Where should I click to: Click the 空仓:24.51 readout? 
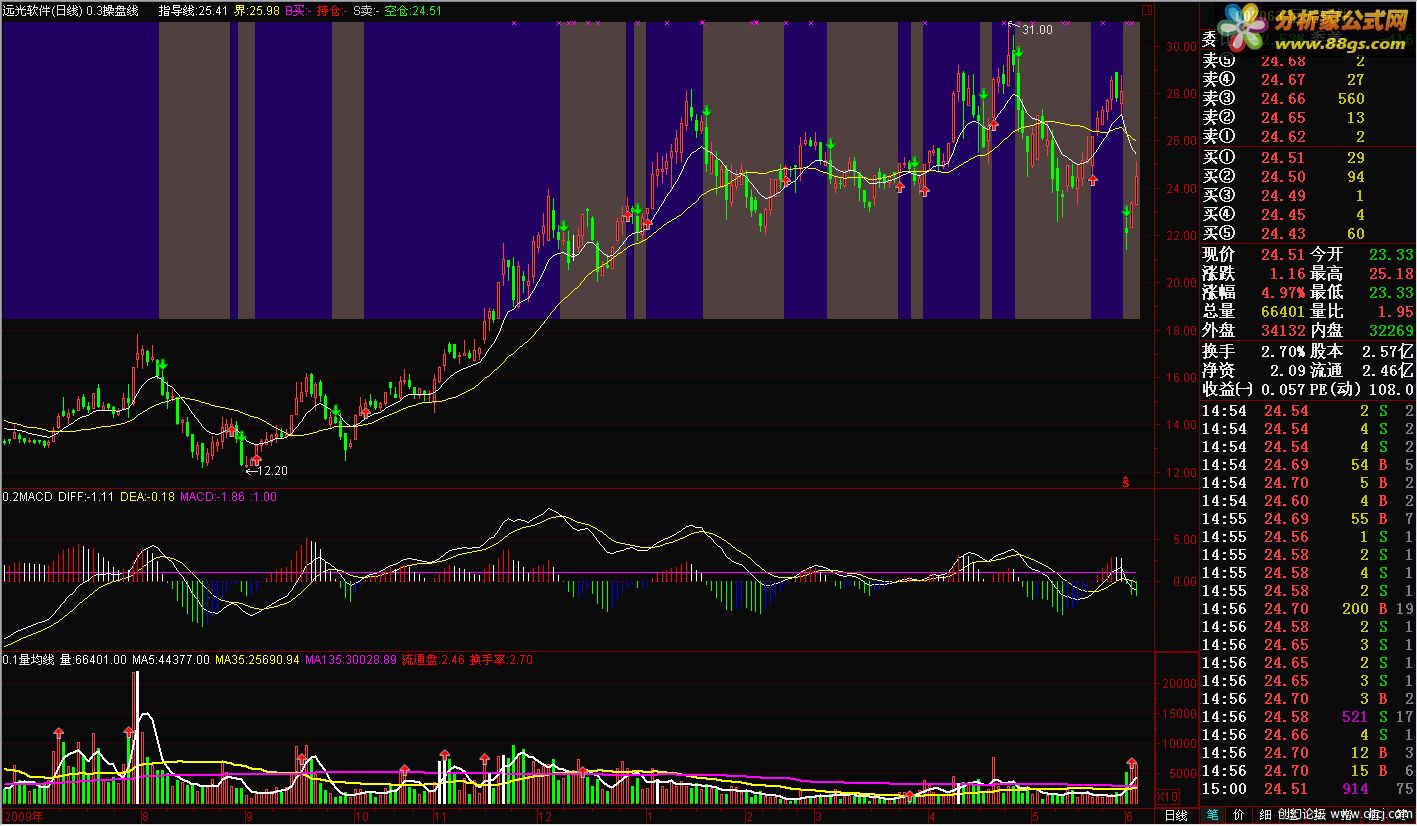tap(413, 10)
